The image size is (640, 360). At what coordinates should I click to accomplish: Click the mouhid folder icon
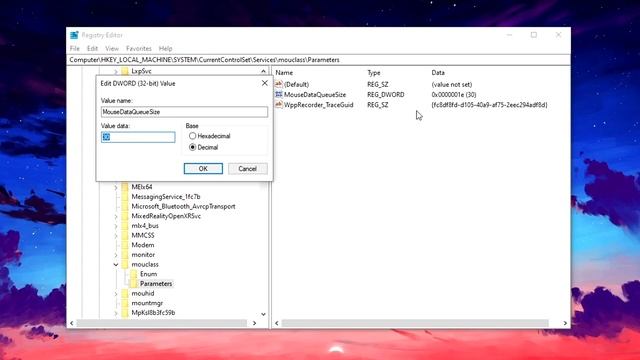pos(124,293)
